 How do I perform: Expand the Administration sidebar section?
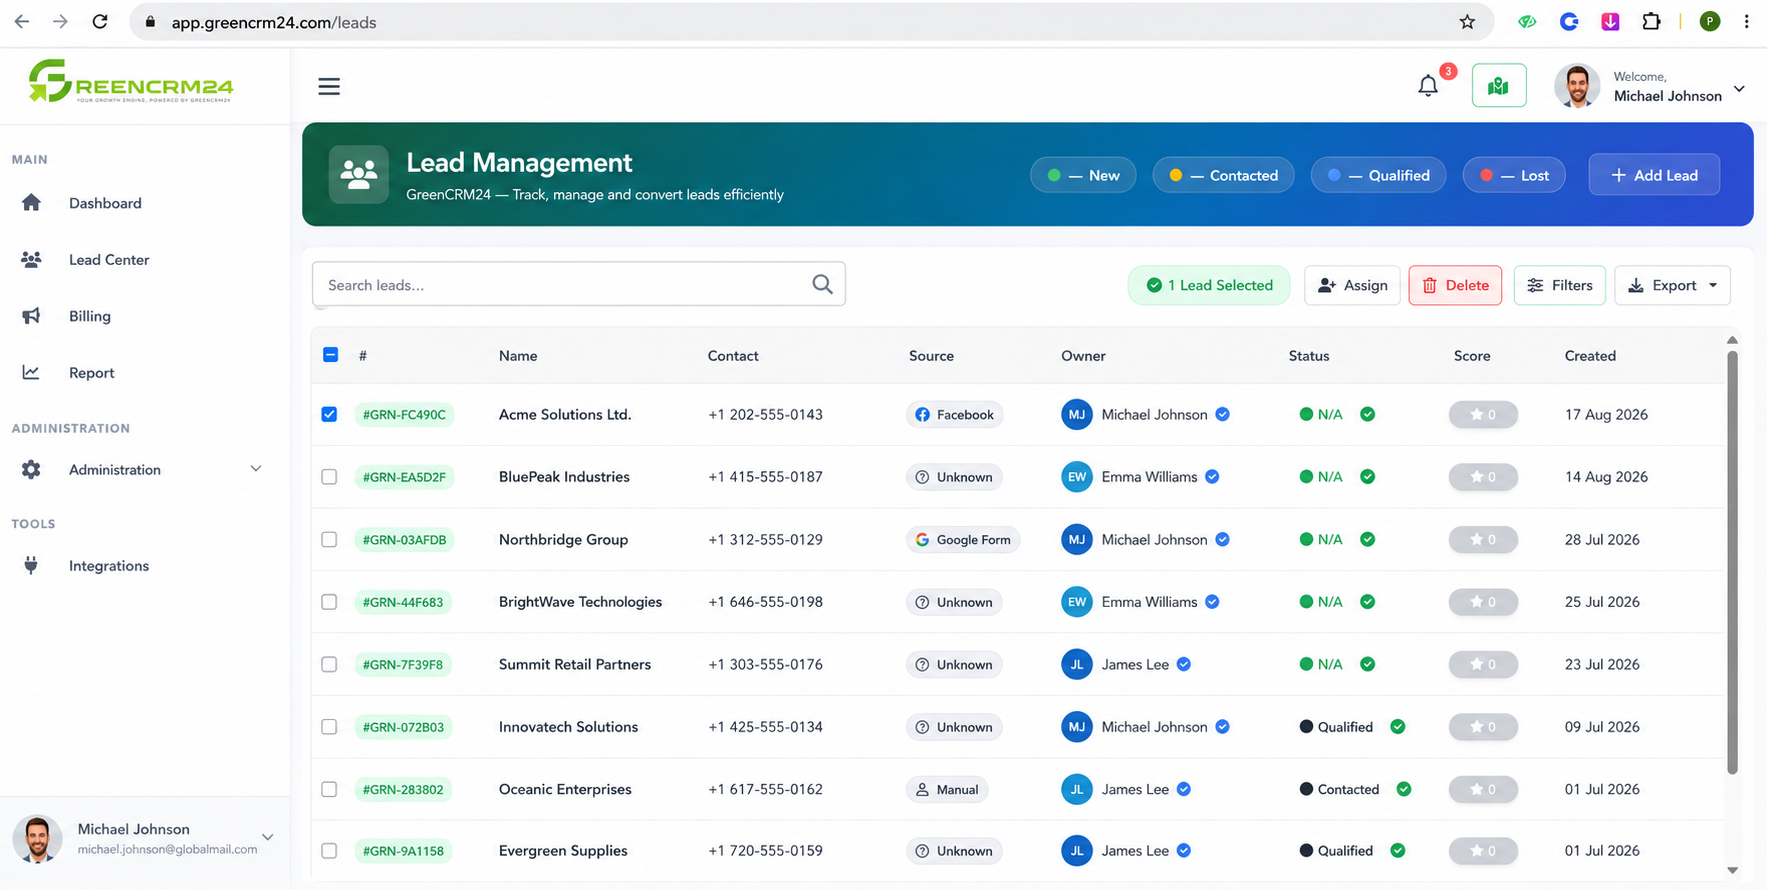[143, 469]
